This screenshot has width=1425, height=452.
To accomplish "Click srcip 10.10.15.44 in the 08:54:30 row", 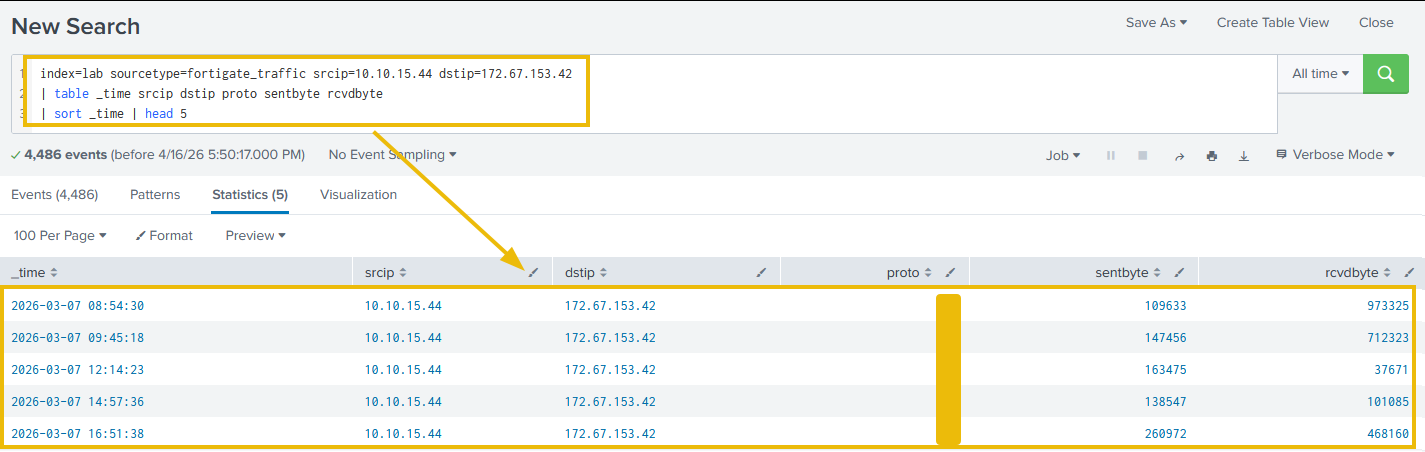I will click(x=403, y=306).
